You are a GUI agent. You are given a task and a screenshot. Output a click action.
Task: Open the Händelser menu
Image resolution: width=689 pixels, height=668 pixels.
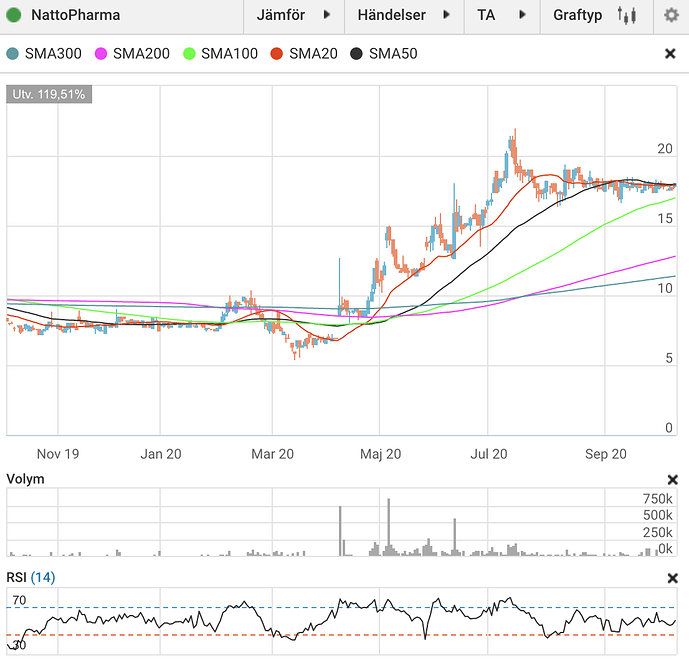coord(404,16)
